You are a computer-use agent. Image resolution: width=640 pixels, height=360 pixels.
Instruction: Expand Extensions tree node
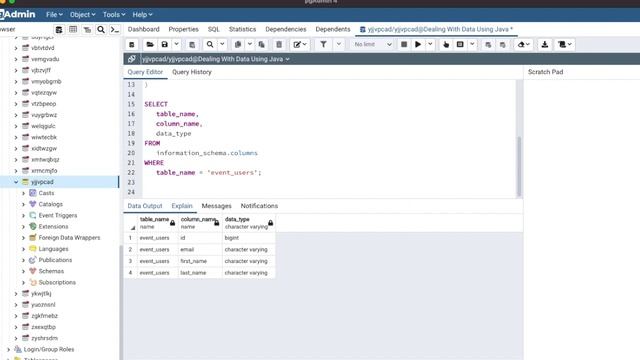(x=23, y=227)
